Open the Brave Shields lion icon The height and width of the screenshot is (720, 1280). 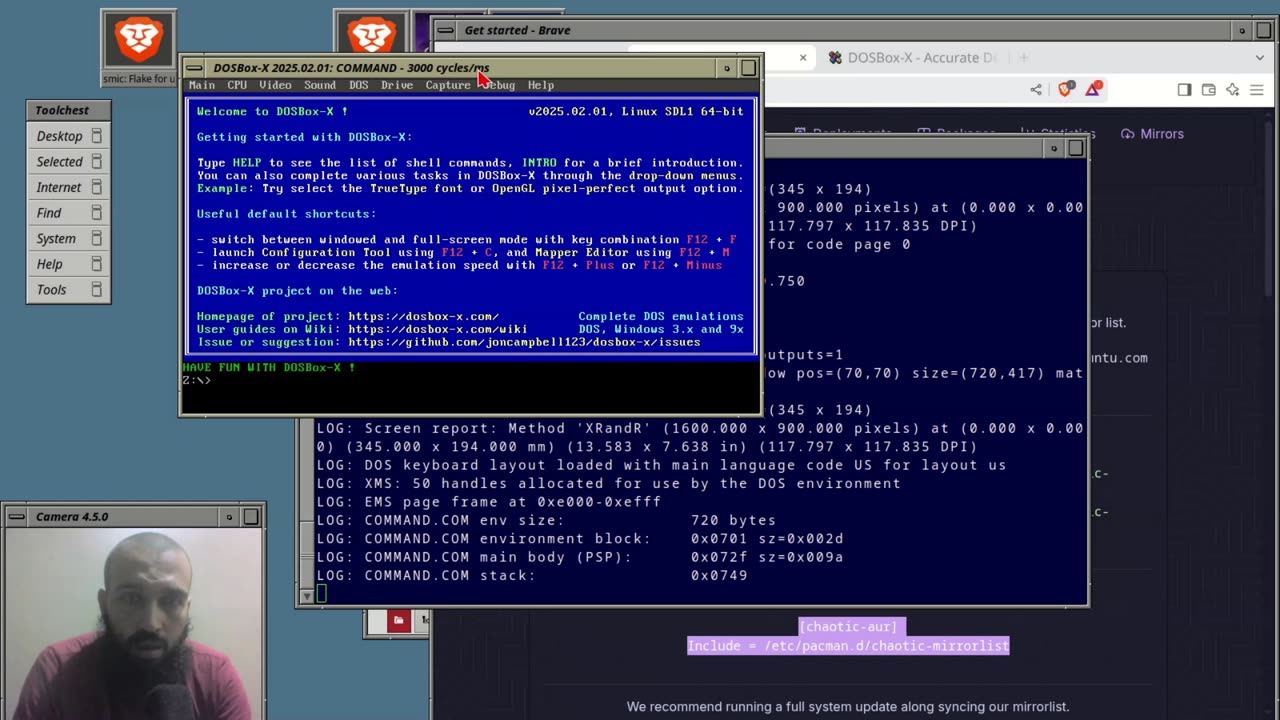point(1066,89)
